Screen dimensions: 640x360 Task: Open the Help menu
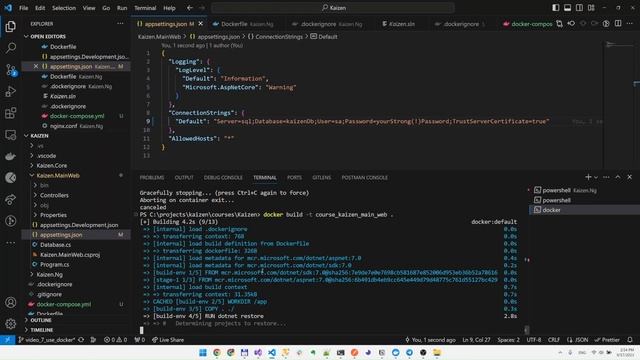[x=169, y=8]
